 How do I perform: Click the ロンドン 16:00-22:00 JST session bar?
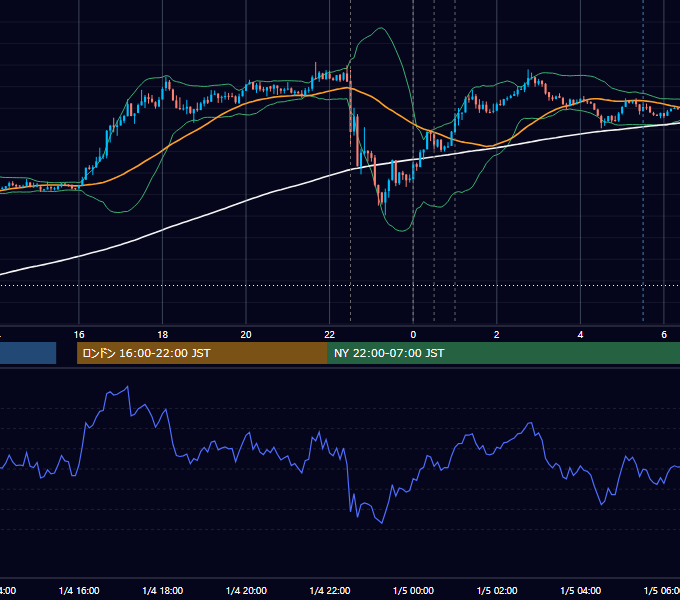(202, 353)
